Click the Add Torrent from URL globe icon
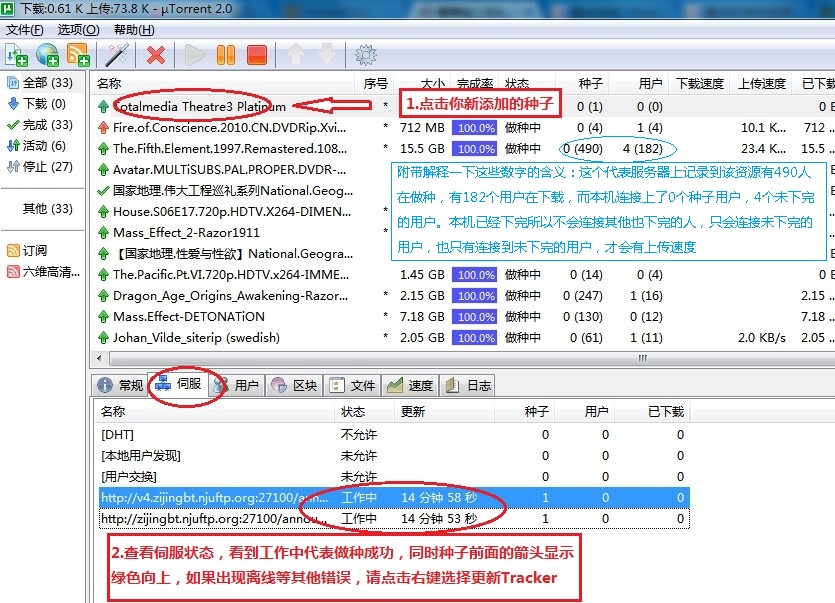Viewport: 835px width, 603px height. pos(47,54)
